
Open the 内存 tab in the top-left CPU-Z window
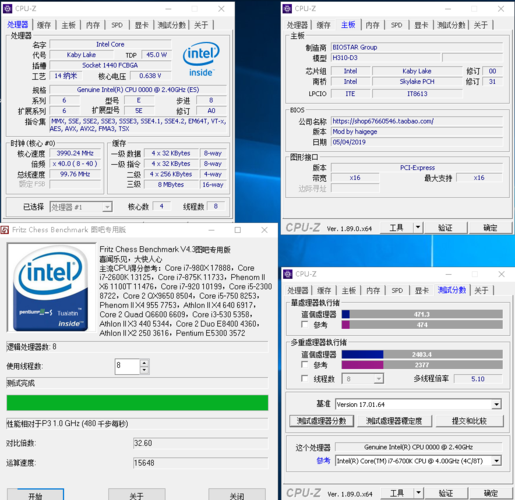point(93,25)
